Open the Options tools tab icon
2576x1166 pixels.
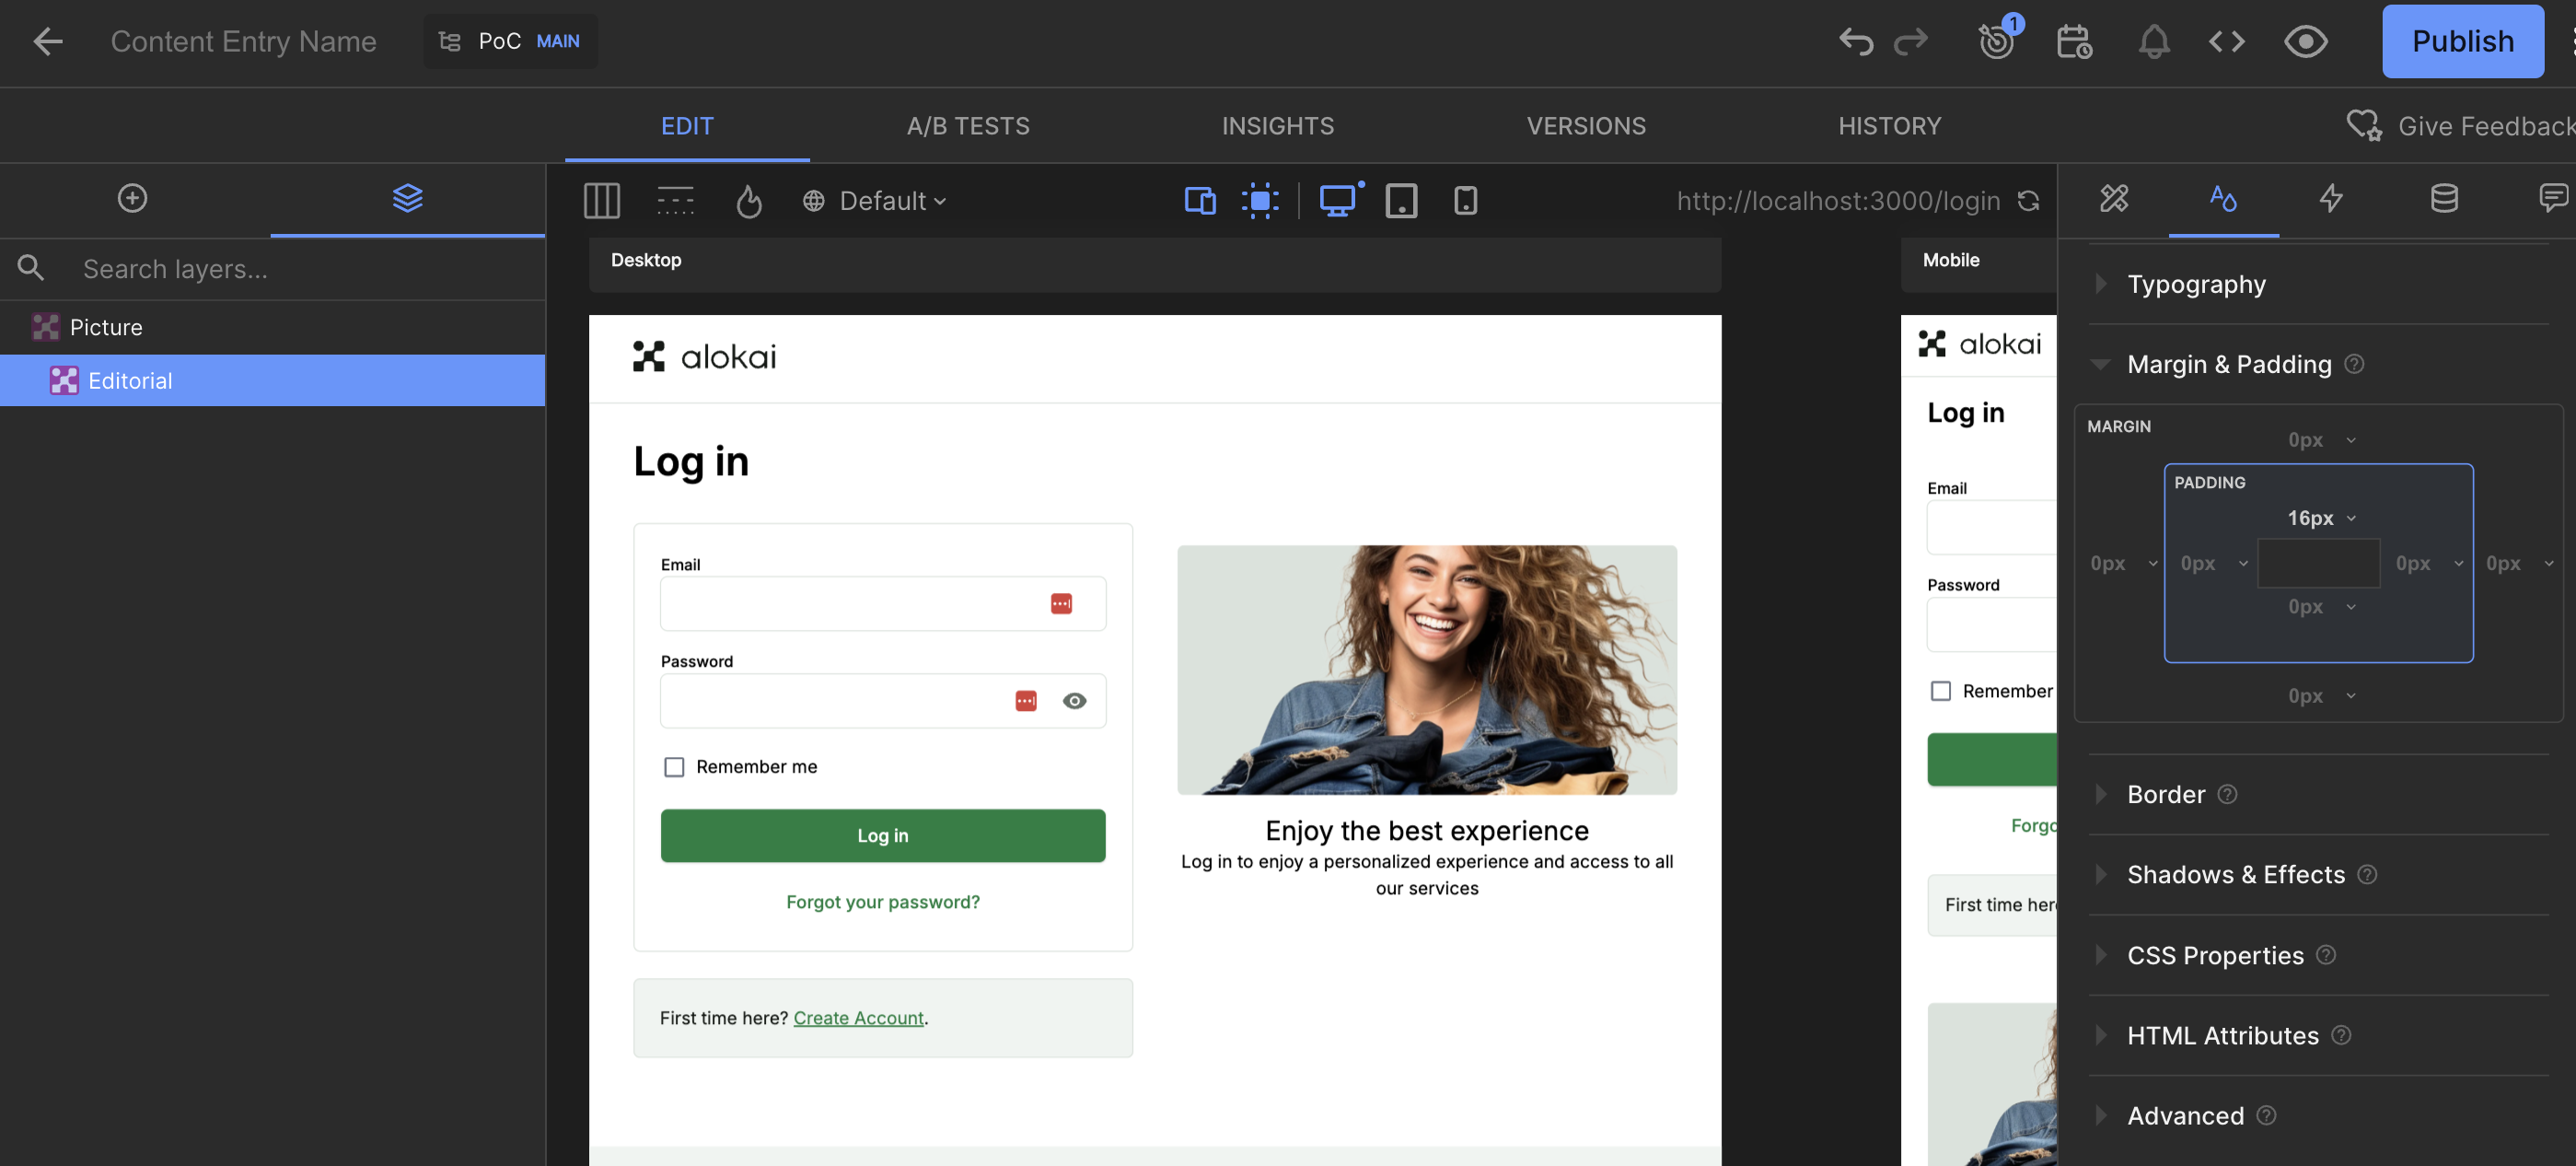tap(2113, 198)
